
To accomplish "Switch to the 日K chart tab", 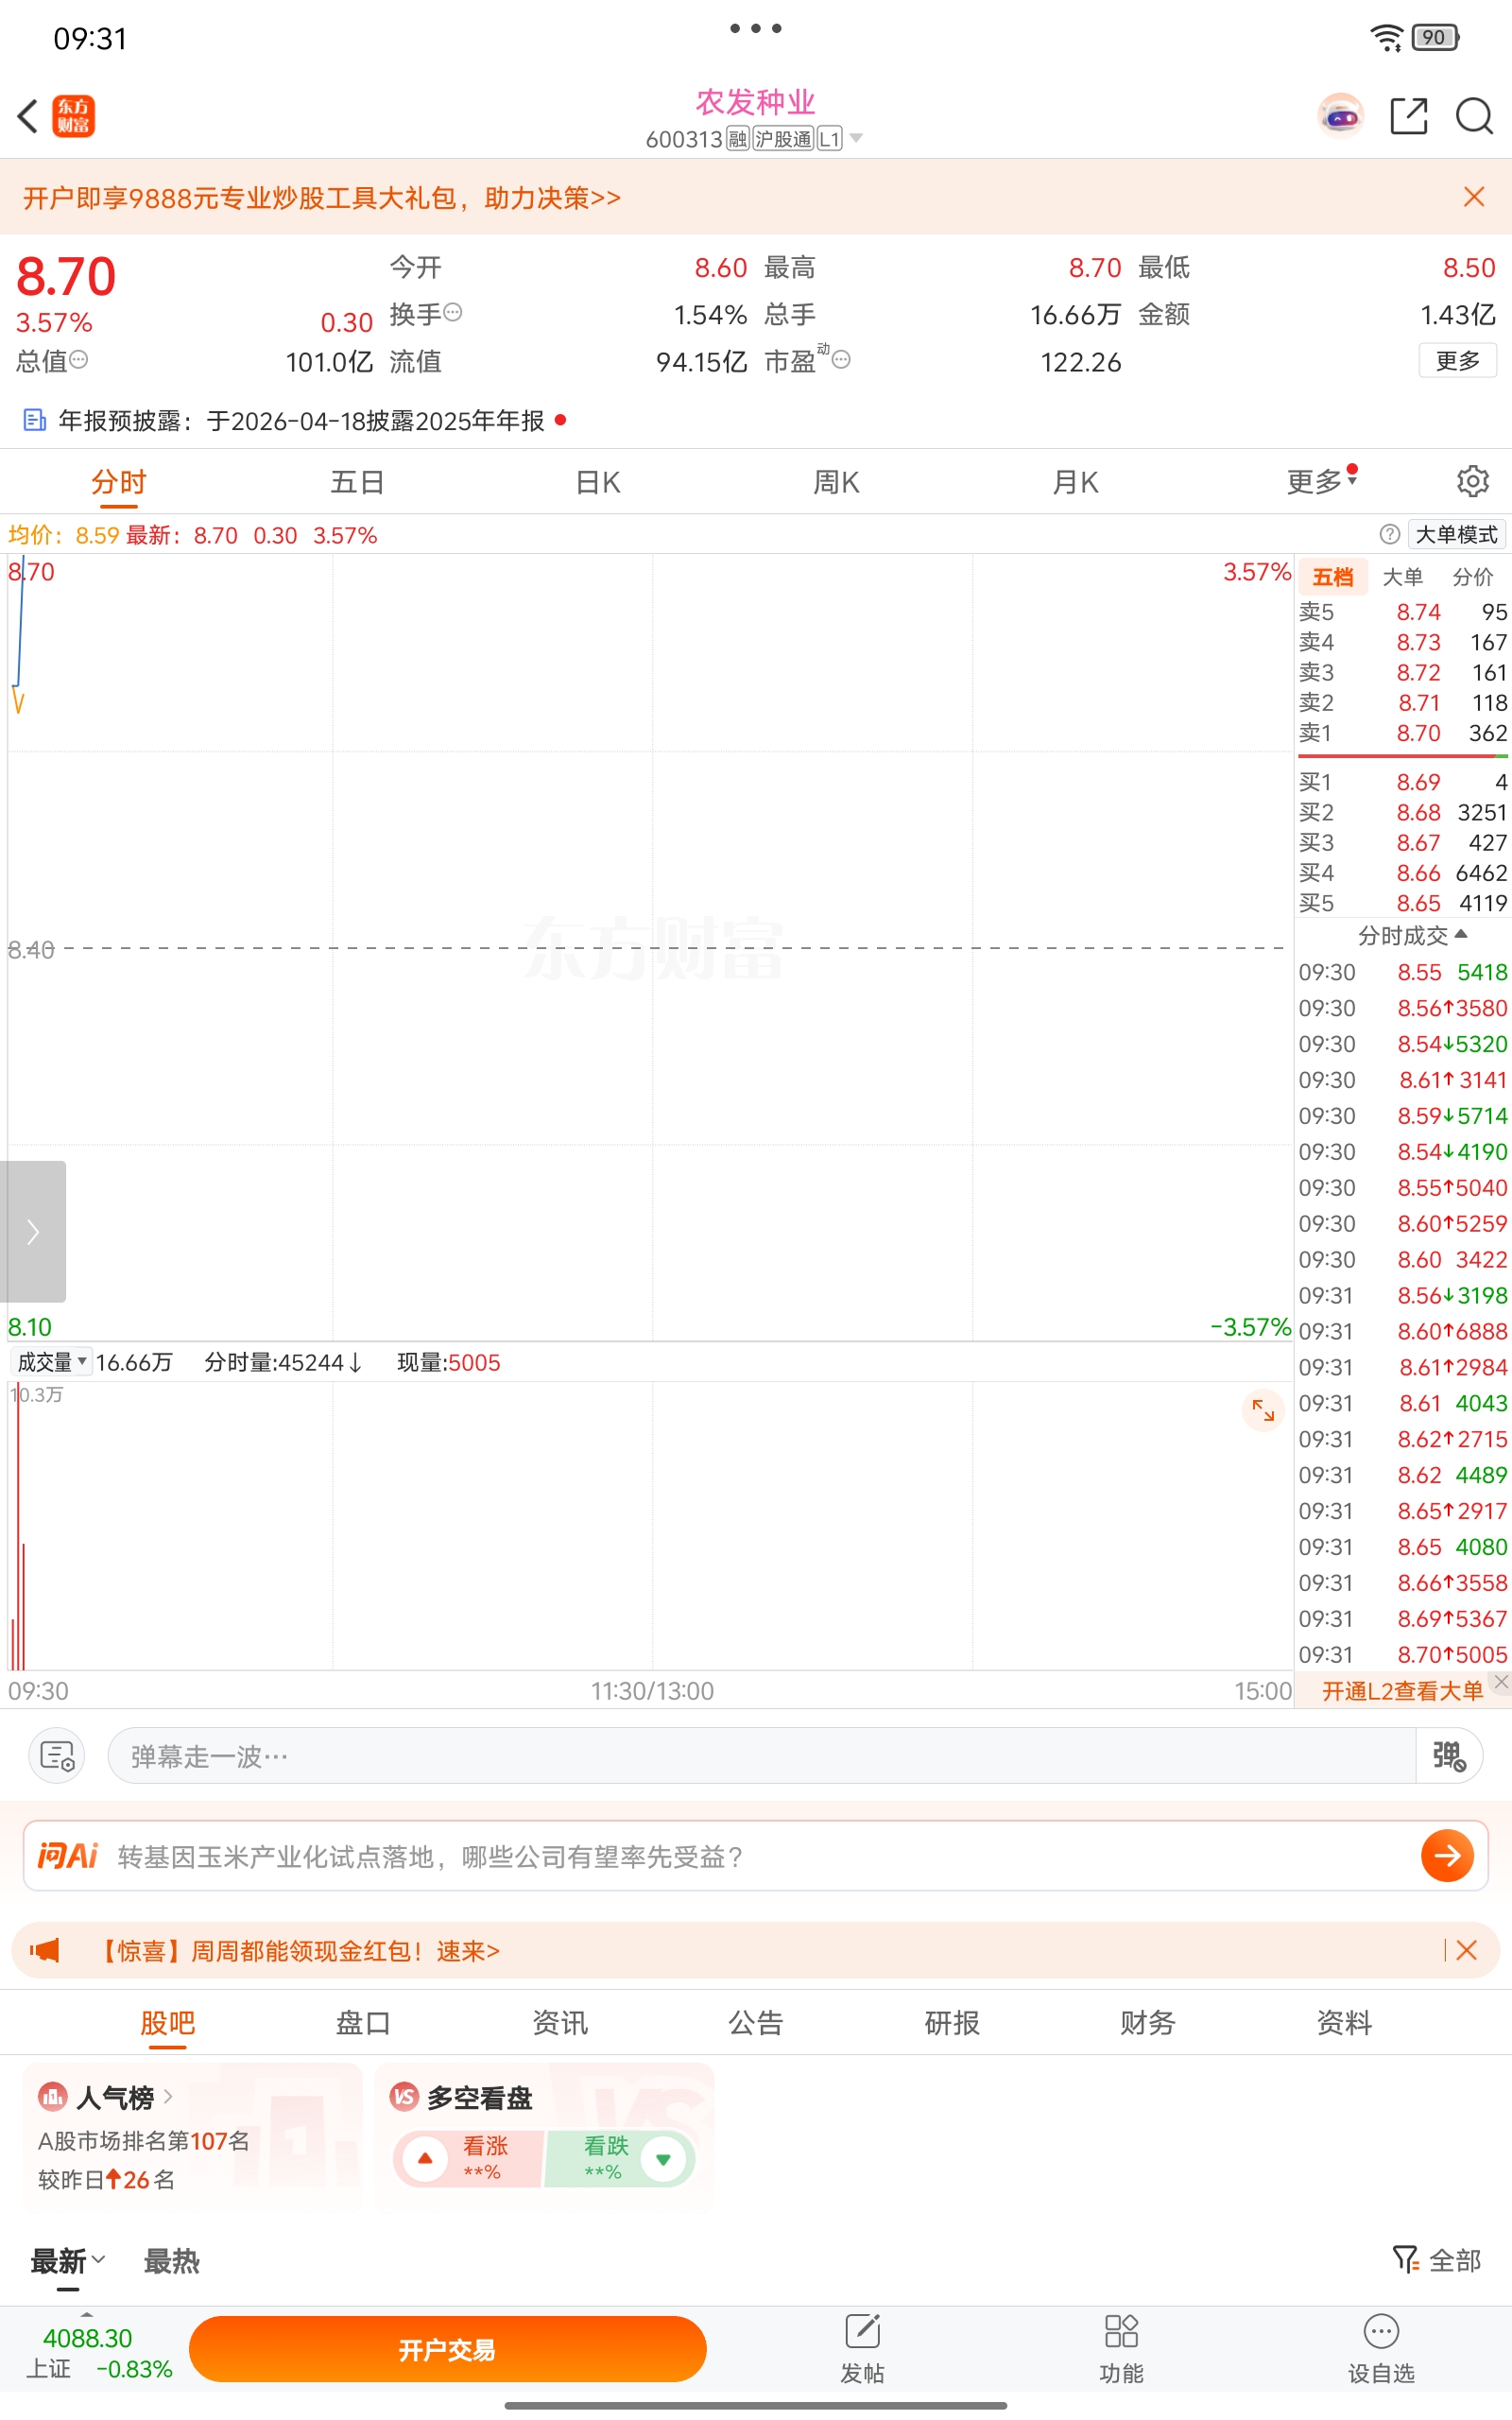I will [598, 481].
